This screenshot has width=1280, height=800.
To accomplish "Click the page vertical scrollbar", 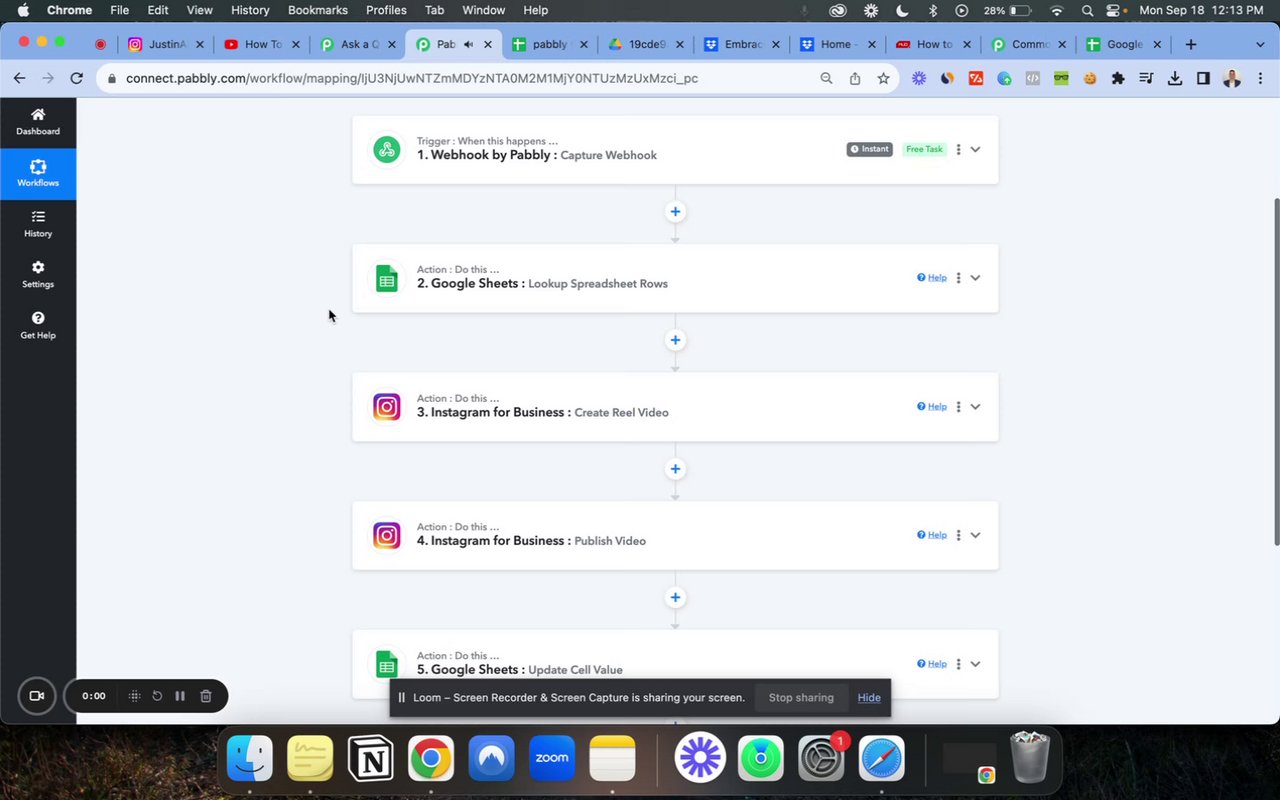I will click(1275, 372).
